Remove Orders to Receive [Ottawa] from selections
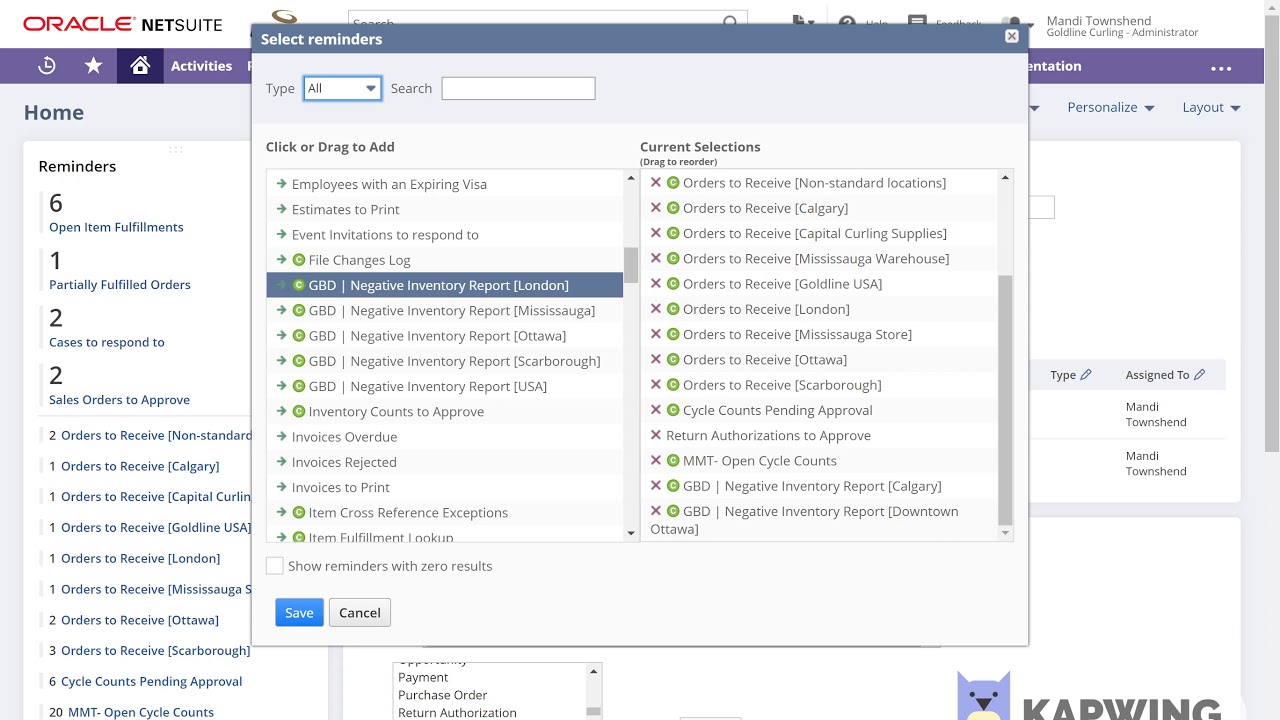The width and height of the screenshot is (1280, 720). click(x=656, y=359)
